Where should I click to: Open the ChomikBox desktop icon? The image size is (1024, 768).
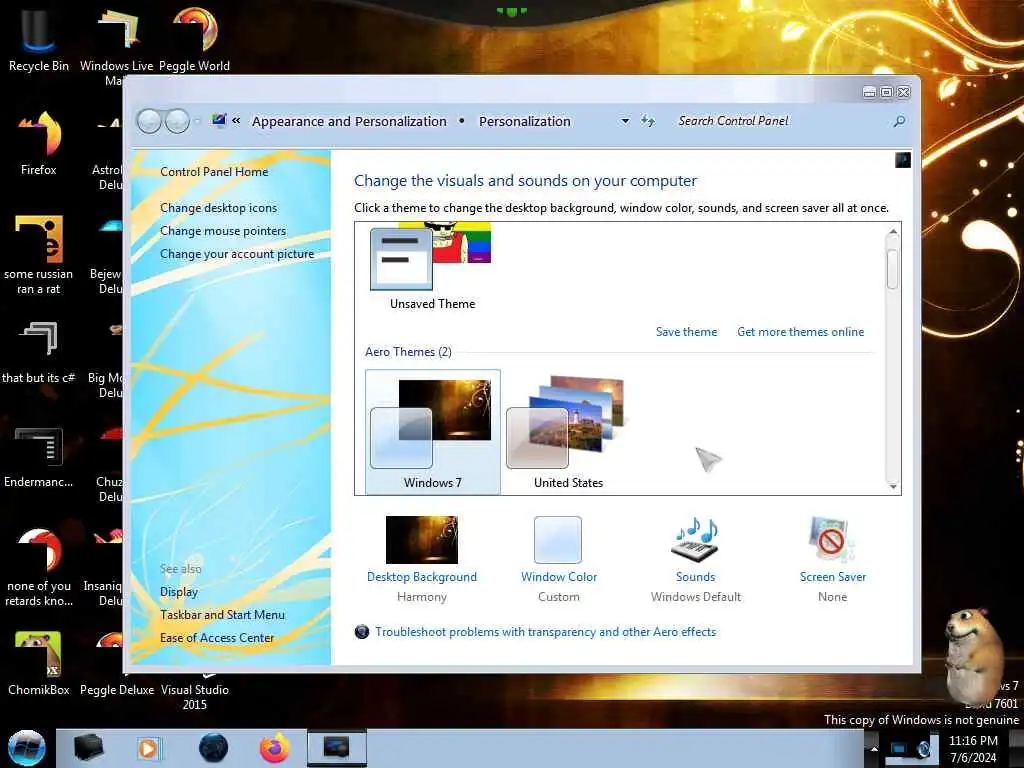click(x=39, y=664)
